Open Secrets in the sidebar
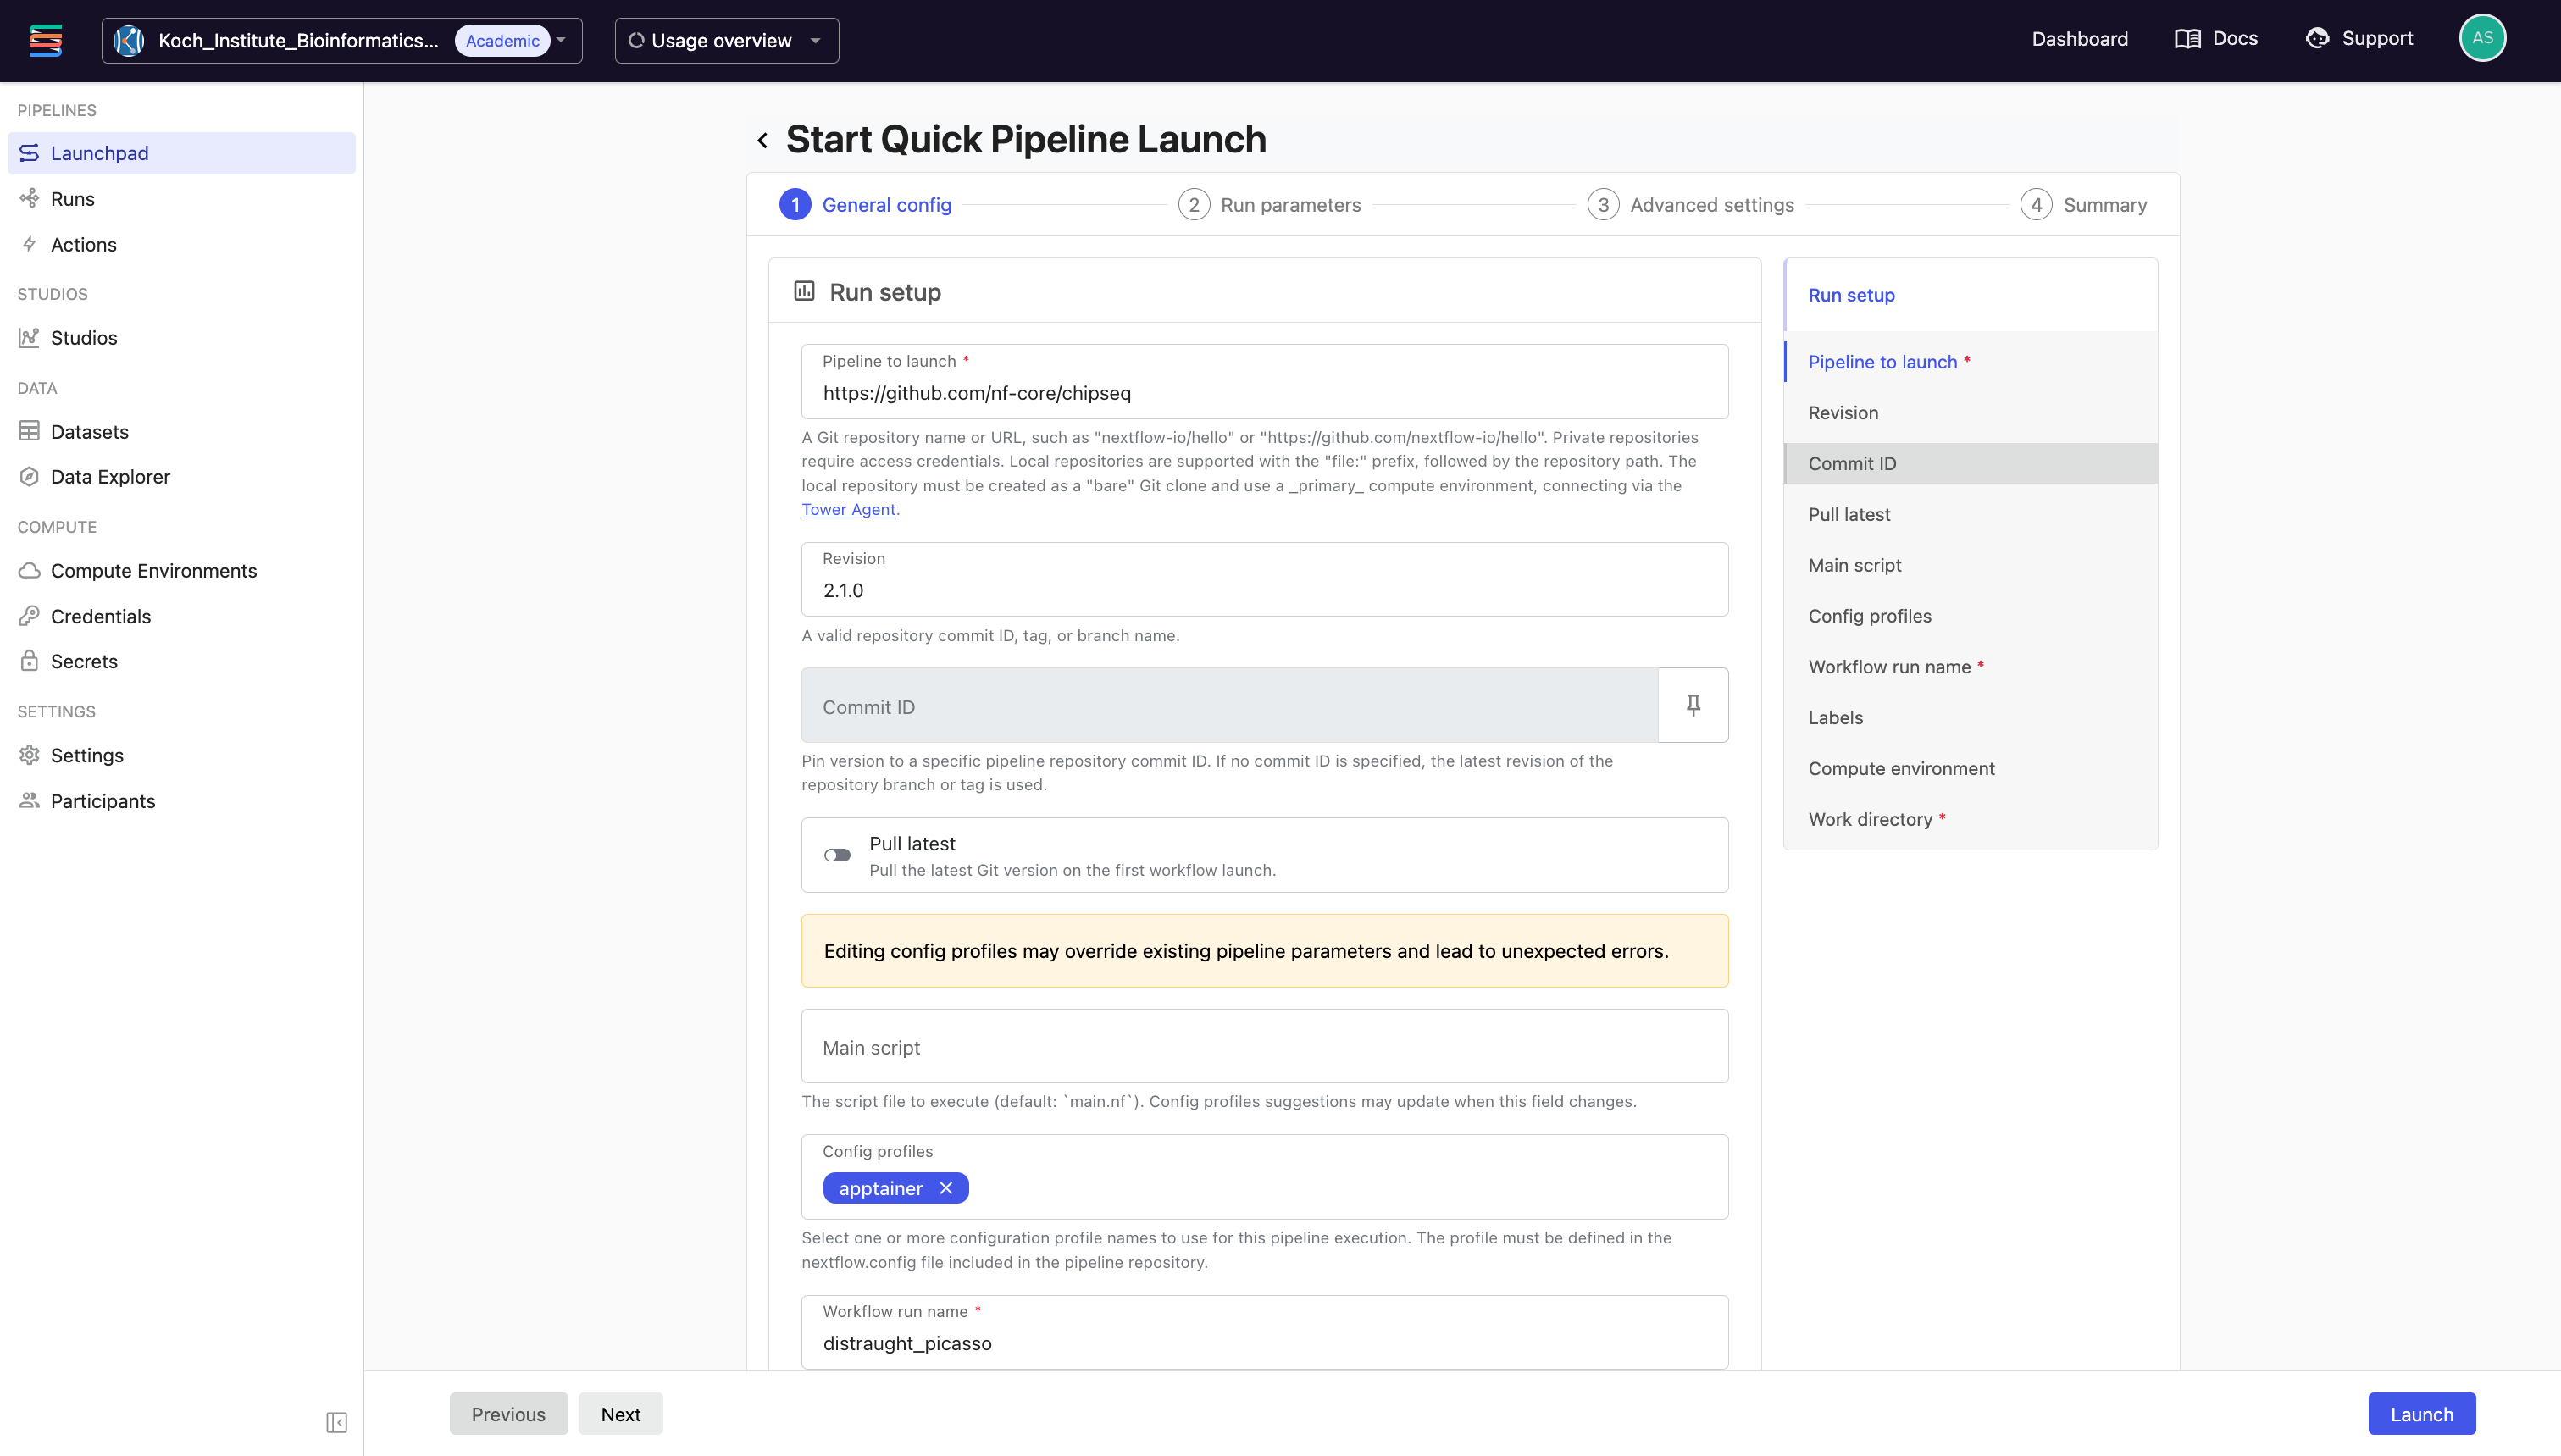 (84, 661)
